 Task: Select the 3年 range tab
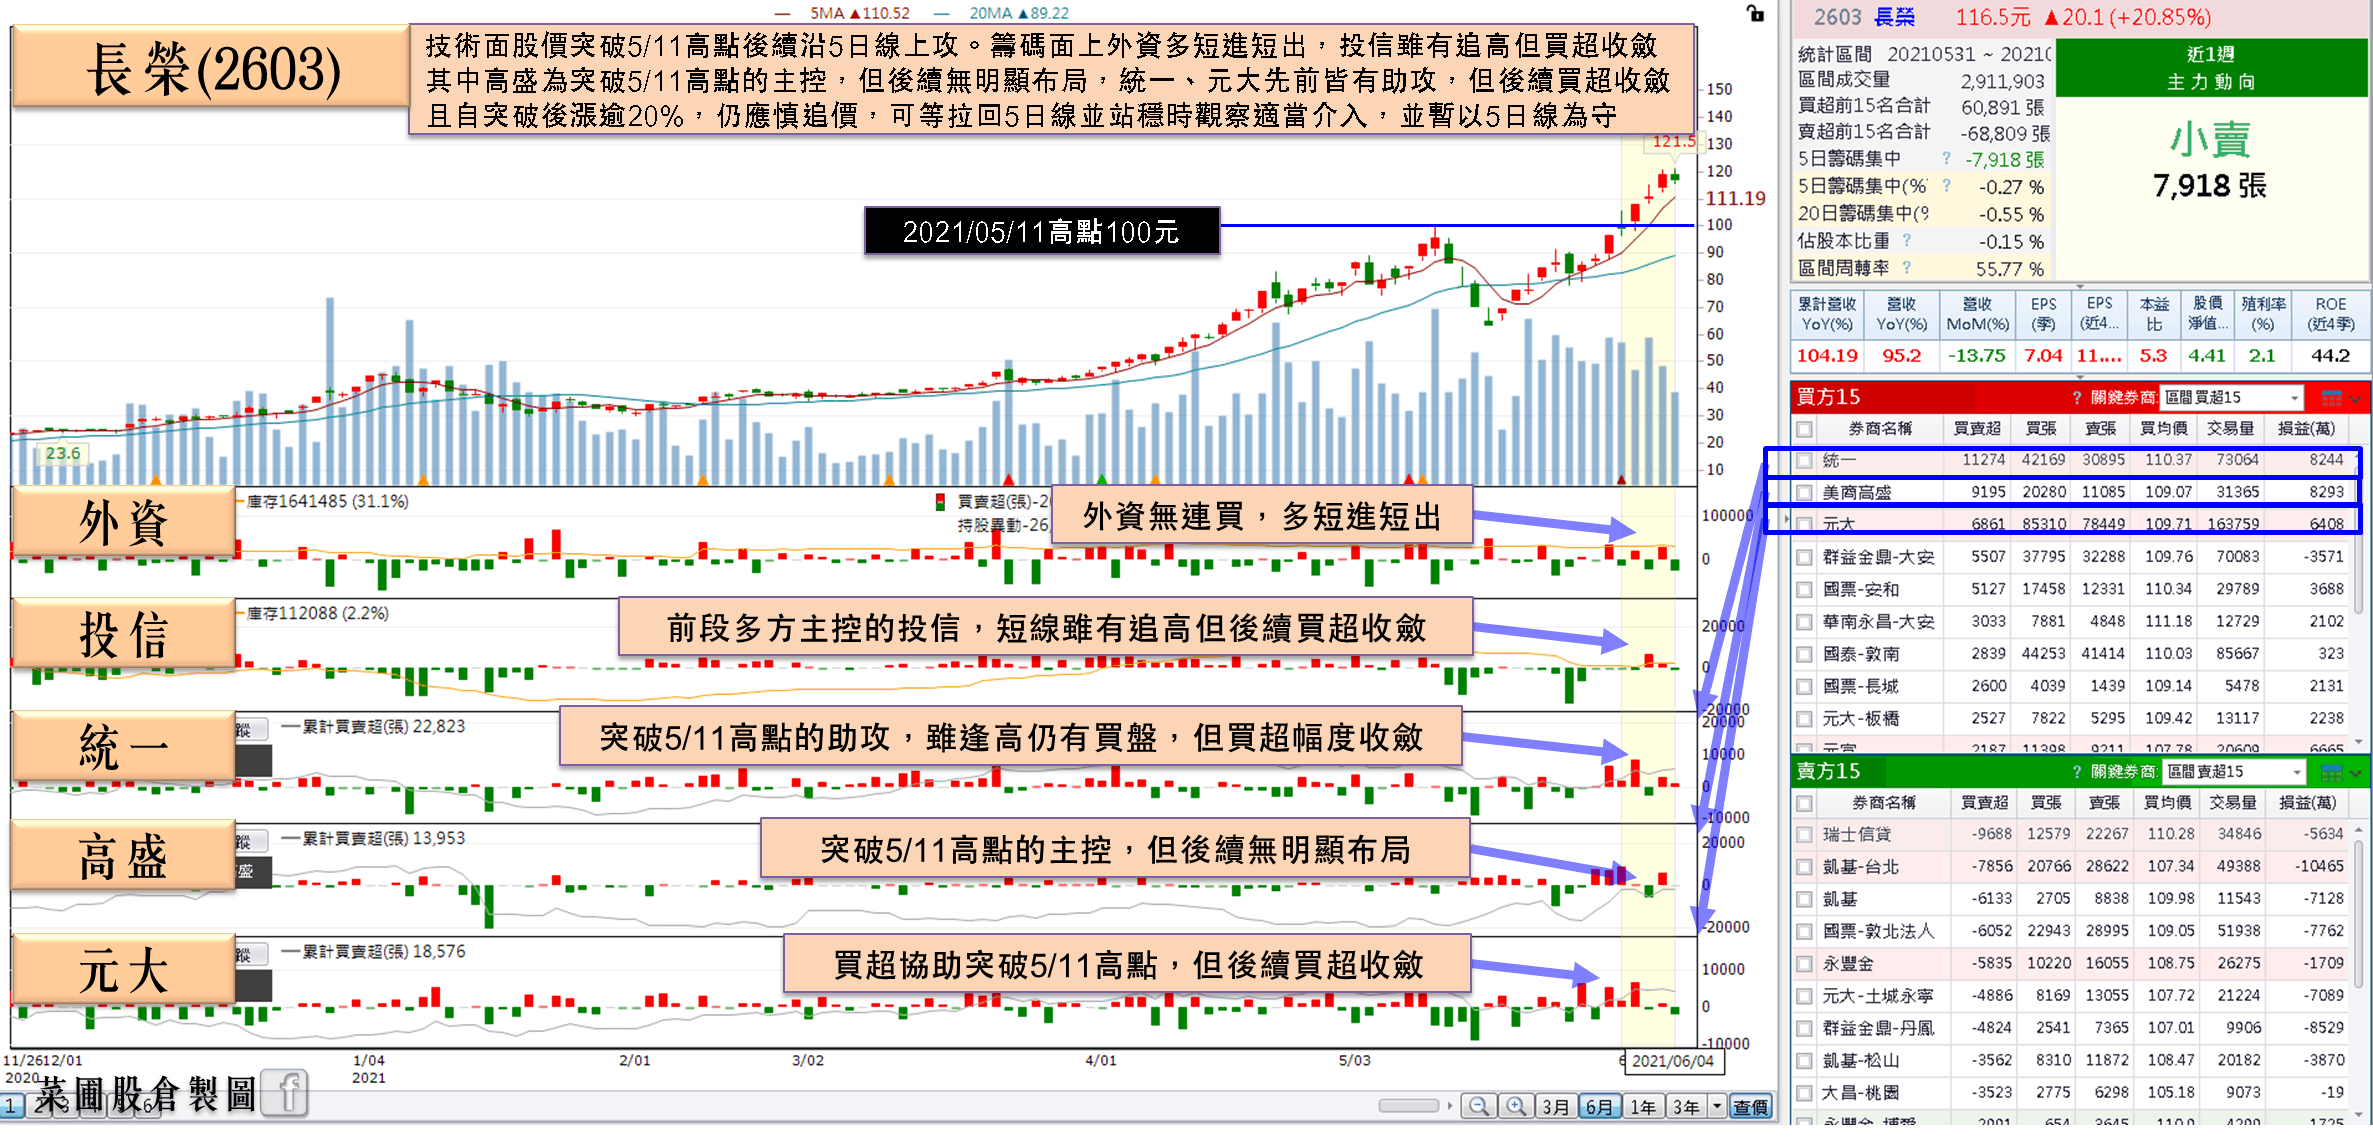tap(1686, 1107)
